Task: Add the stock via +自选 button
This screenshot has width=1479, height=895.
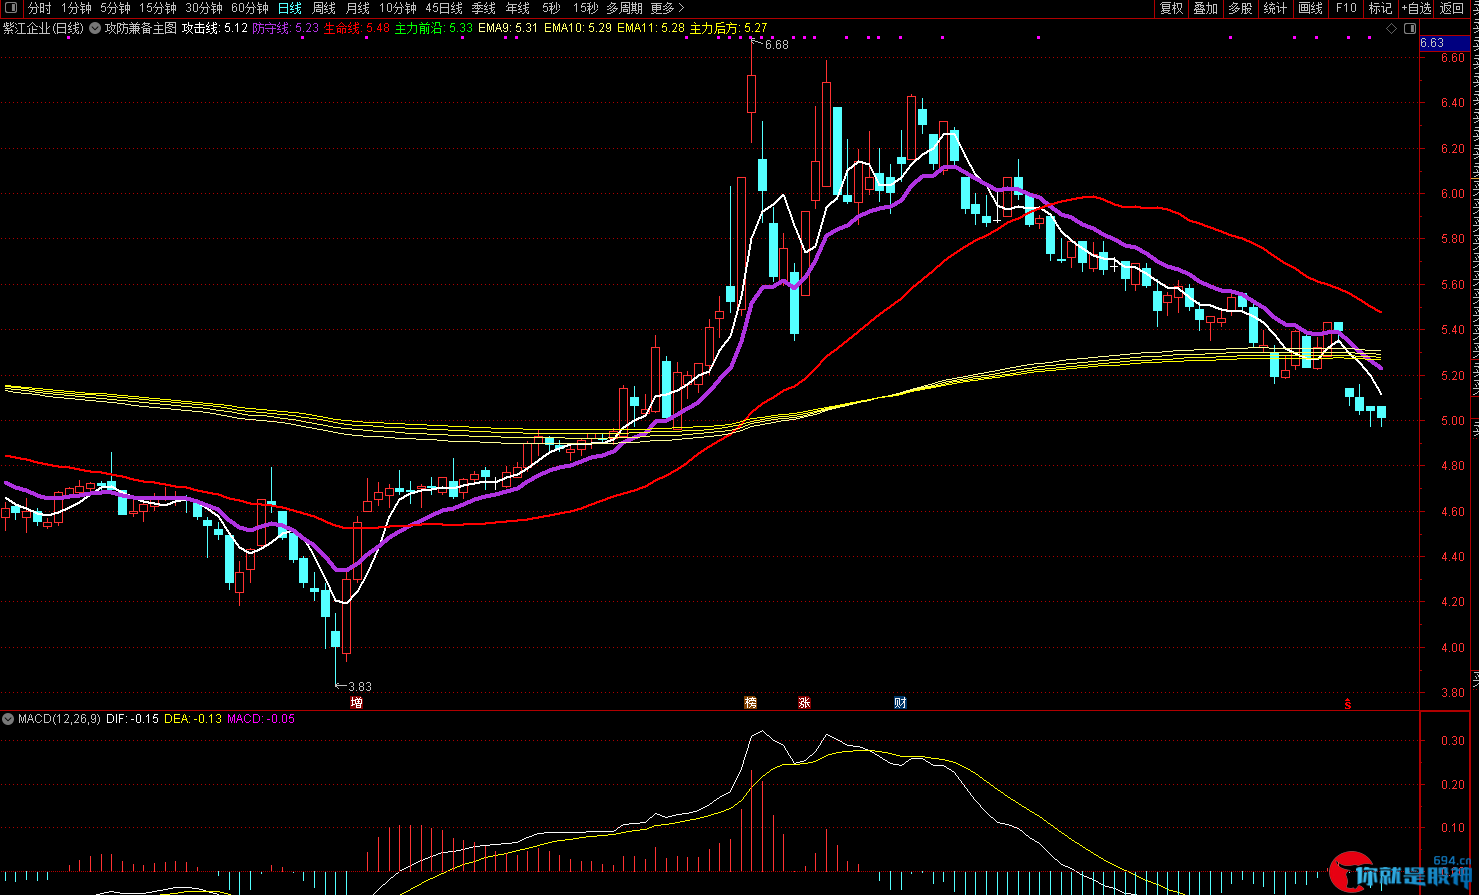Action: click(1417, 8)
